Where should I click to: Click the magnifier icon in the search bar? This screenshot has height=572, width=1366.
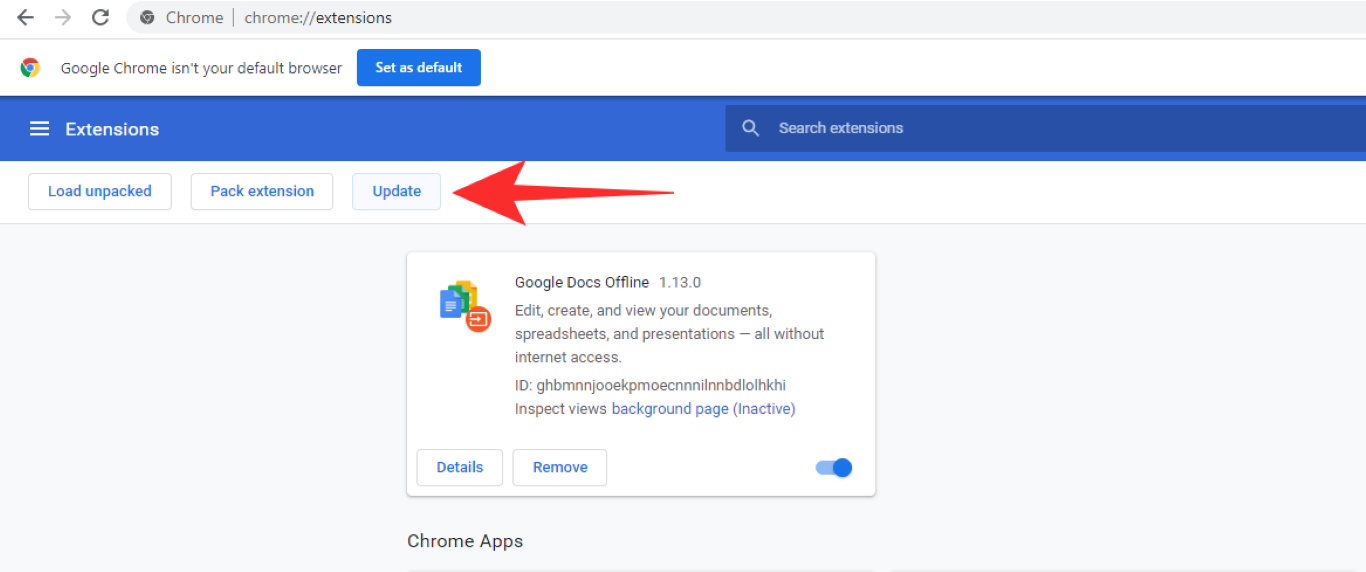751,128
